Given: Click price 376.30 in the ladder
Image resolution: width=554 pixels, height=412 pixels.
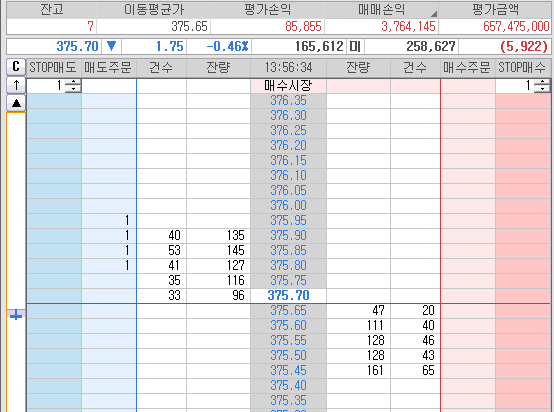Looking at the screenshot, I should click(x=288, y=116).
